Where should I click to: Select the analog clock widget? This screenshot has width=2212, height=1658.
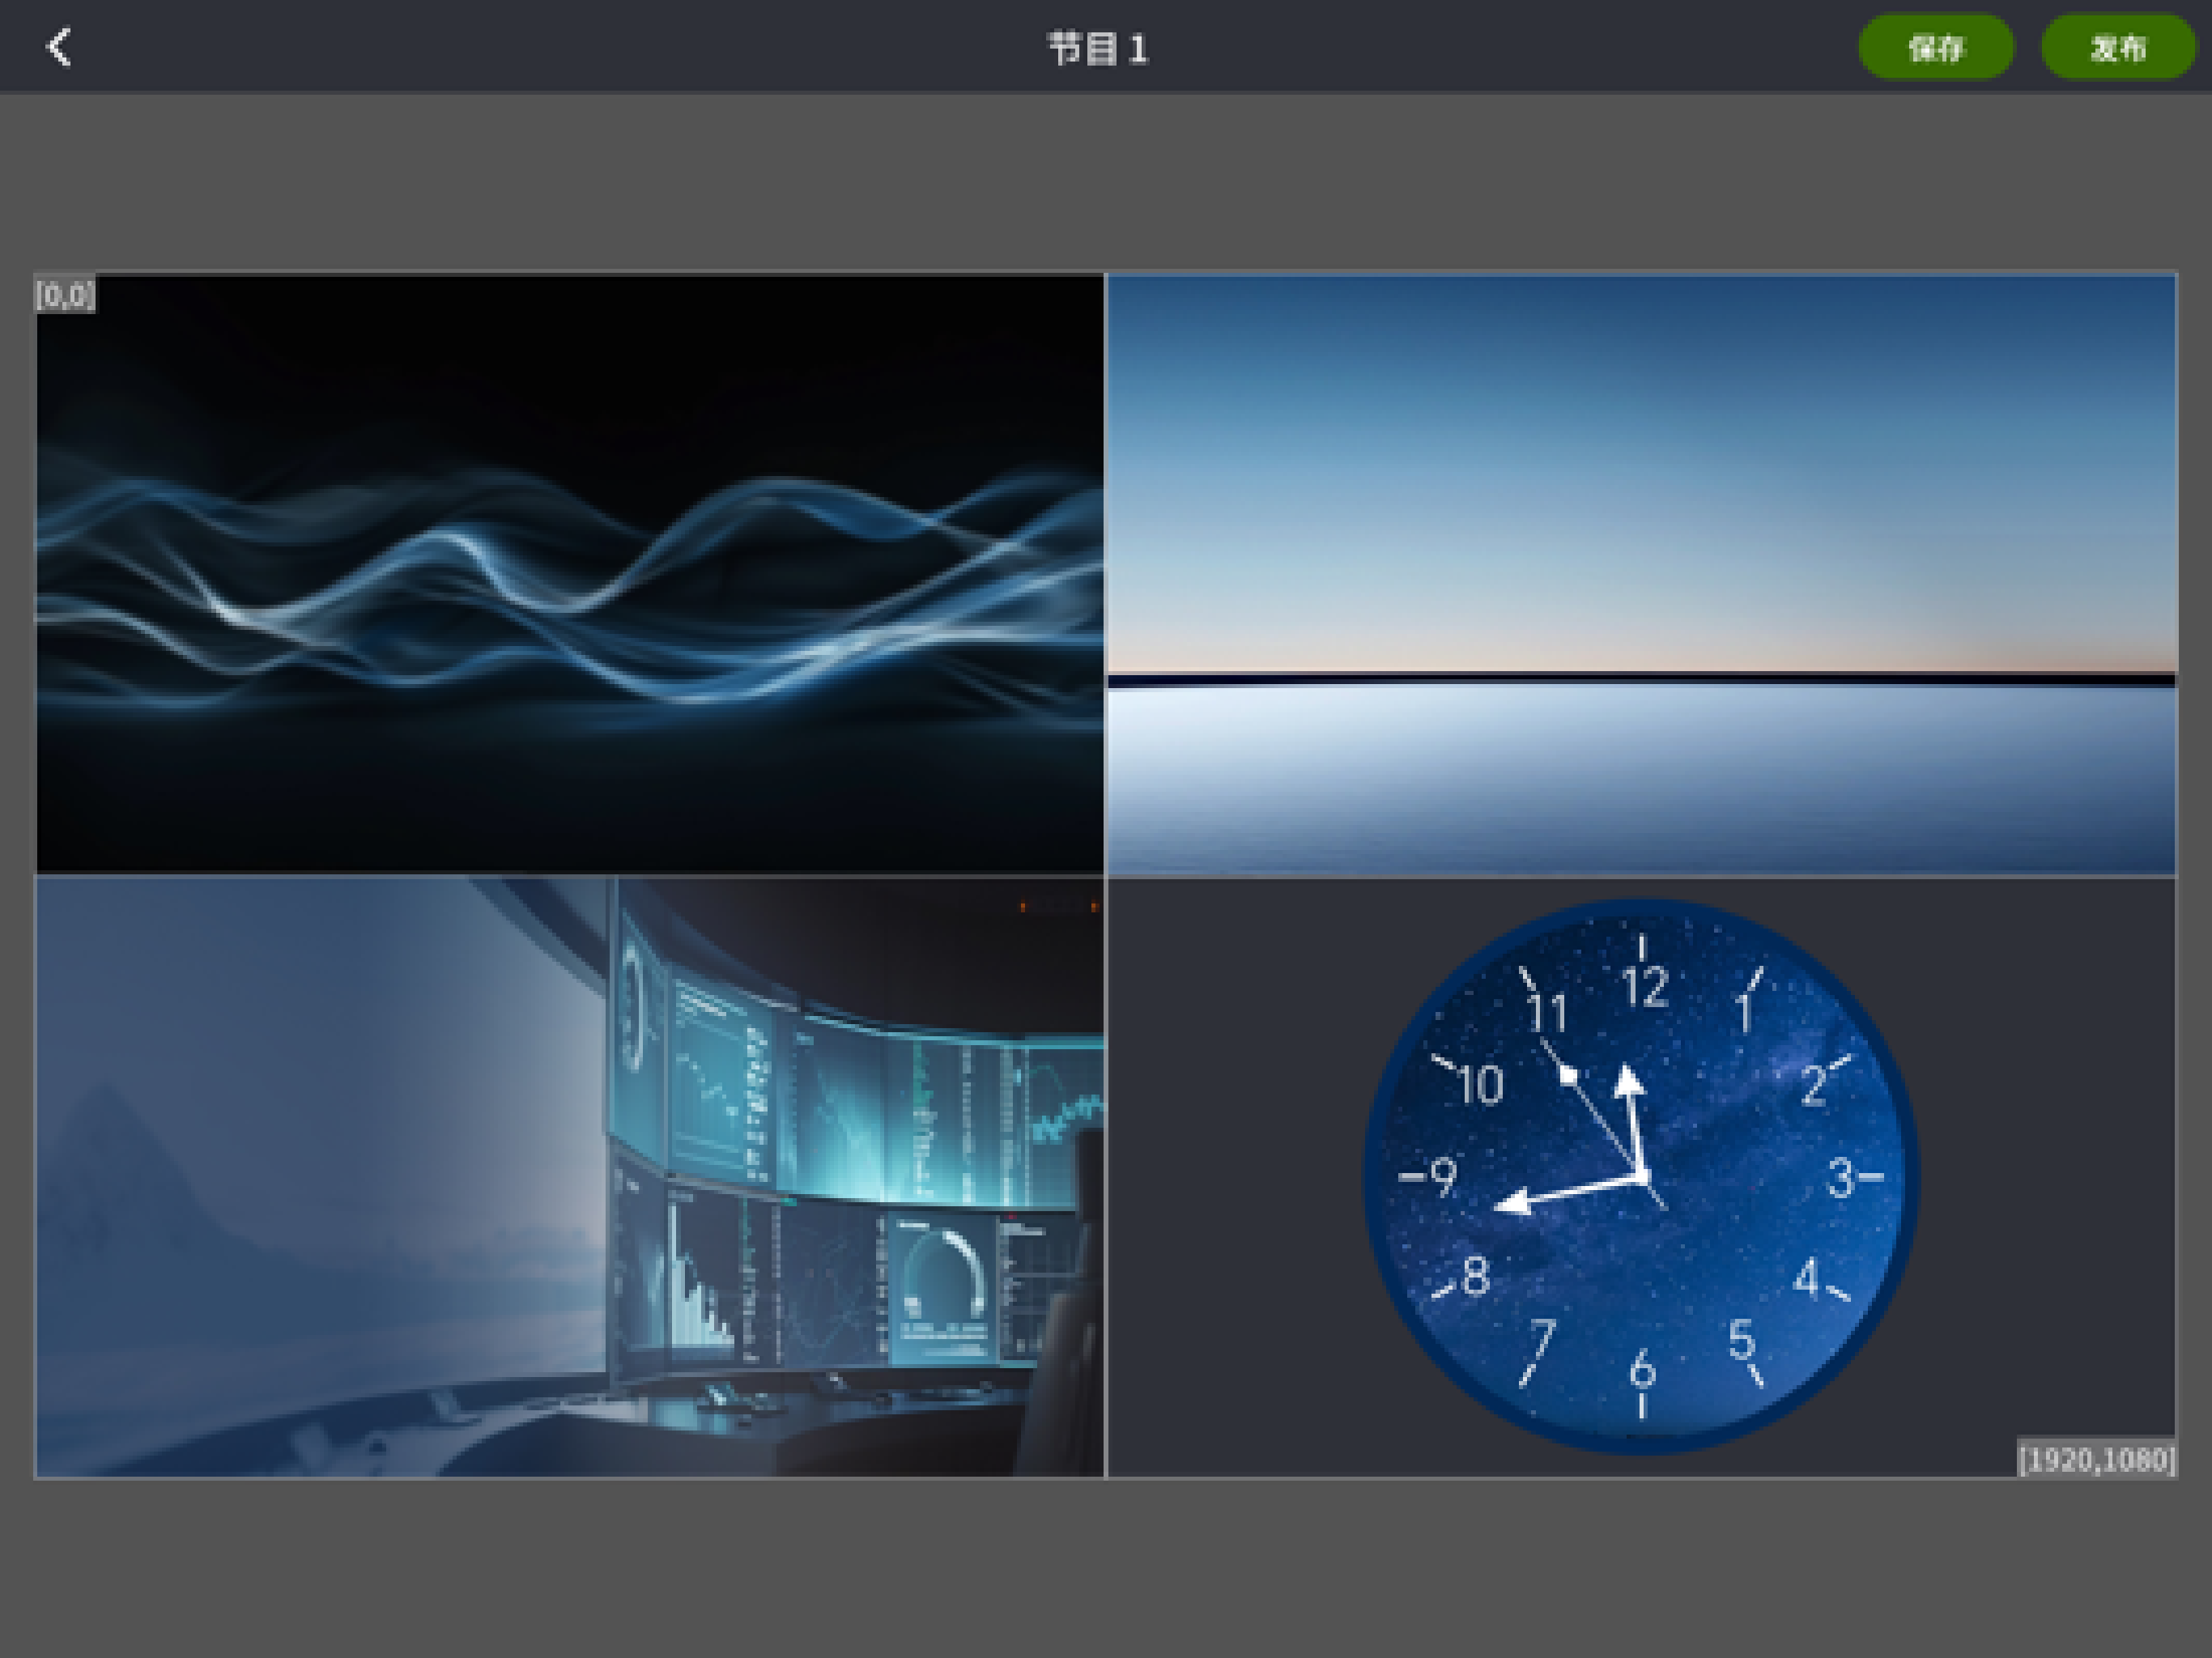1642,1177
